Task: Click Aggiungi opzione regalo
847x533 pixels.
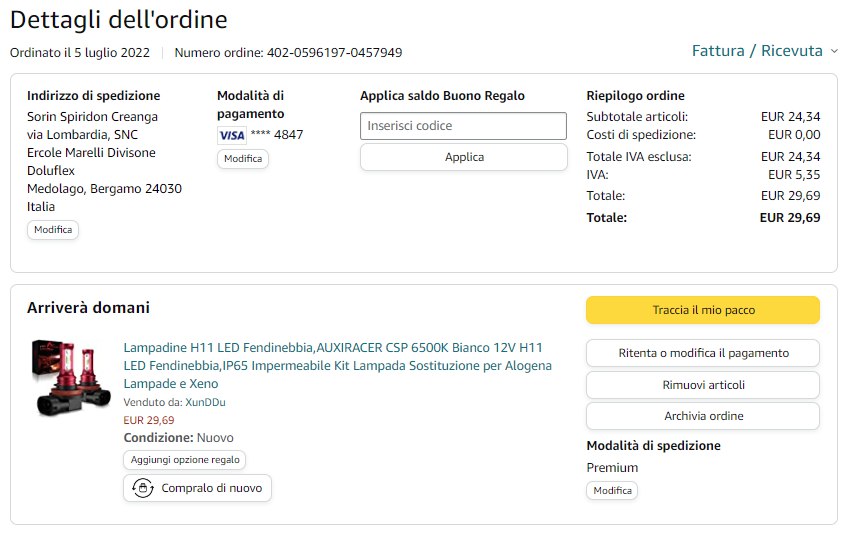Action: [185, 460]
